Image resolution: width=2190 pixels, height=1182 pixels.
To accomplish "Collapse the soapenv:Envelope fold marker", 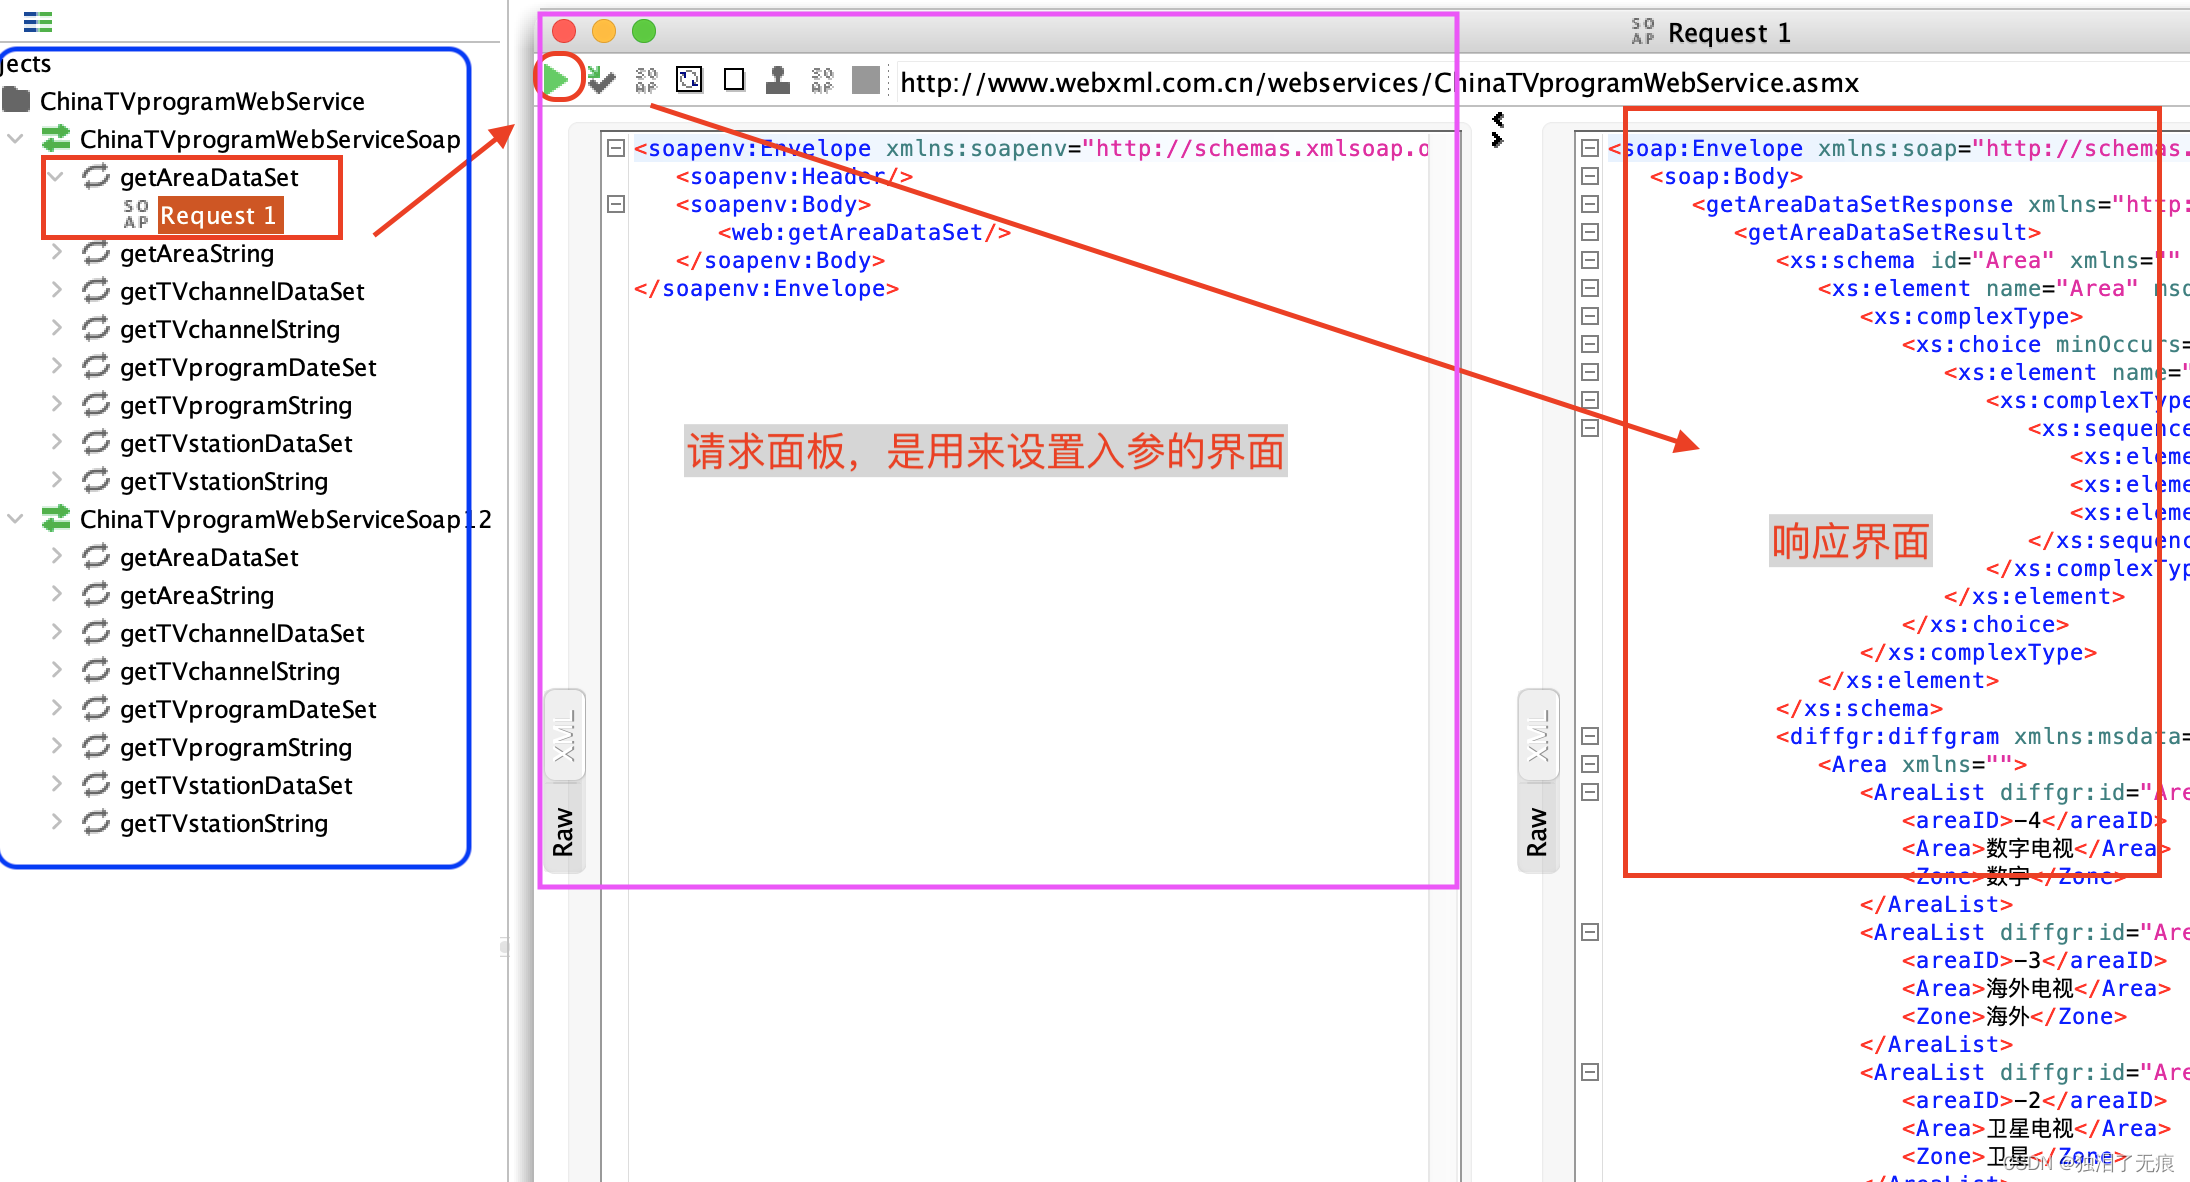I will 616,148.
